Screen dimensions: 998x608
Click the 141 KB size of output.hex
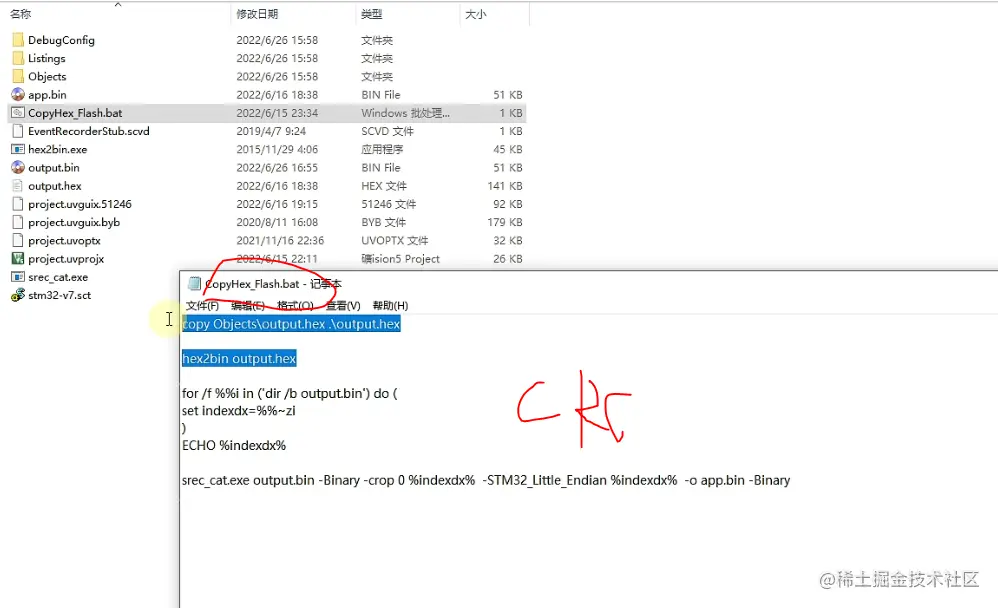[x=505, y=186]
